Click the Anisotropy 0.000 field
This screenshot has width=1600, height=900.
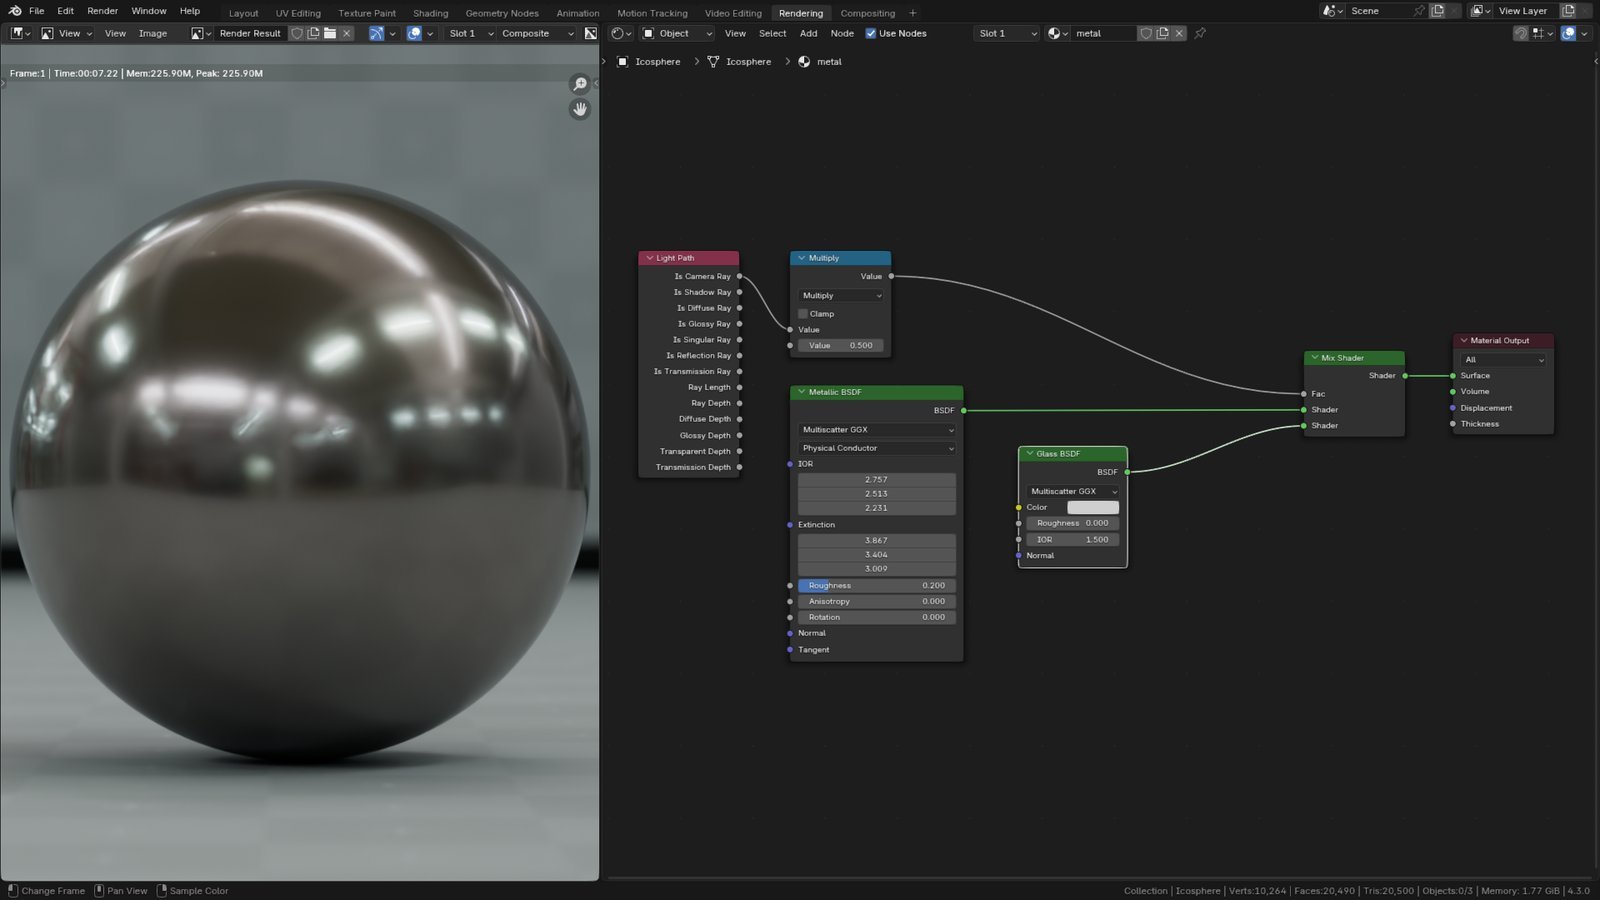click(x=876, y=601)
